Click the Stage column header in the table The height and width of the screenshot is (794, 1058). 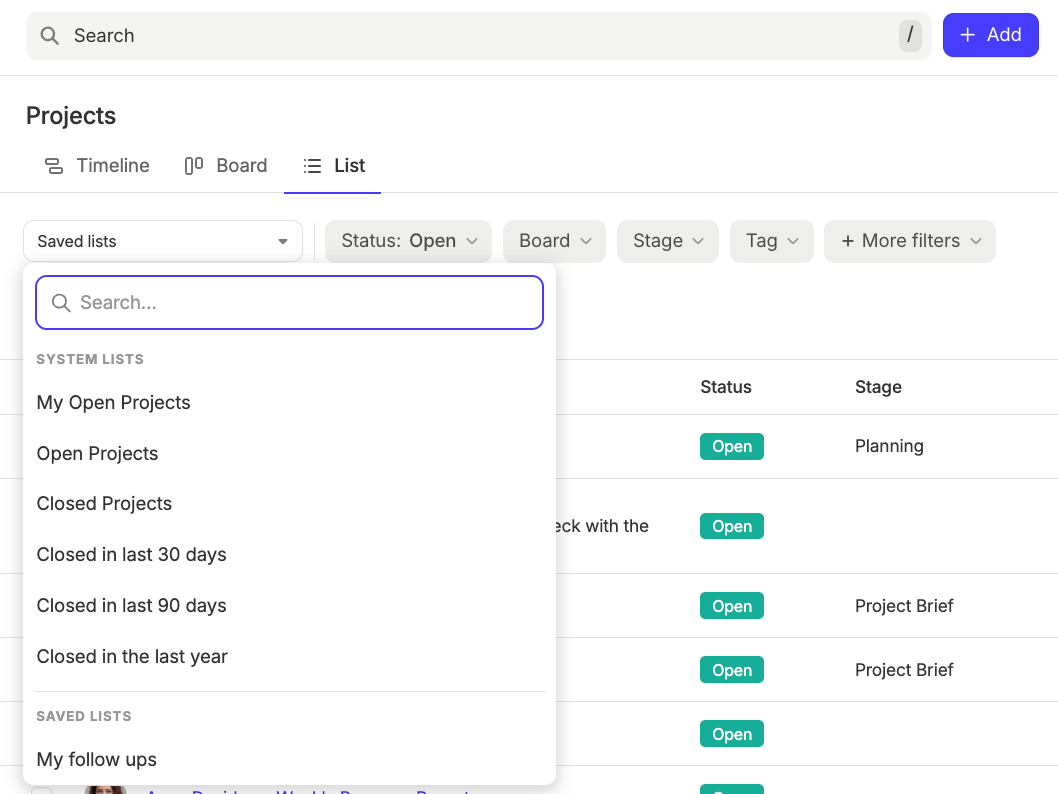coord(879,387)
